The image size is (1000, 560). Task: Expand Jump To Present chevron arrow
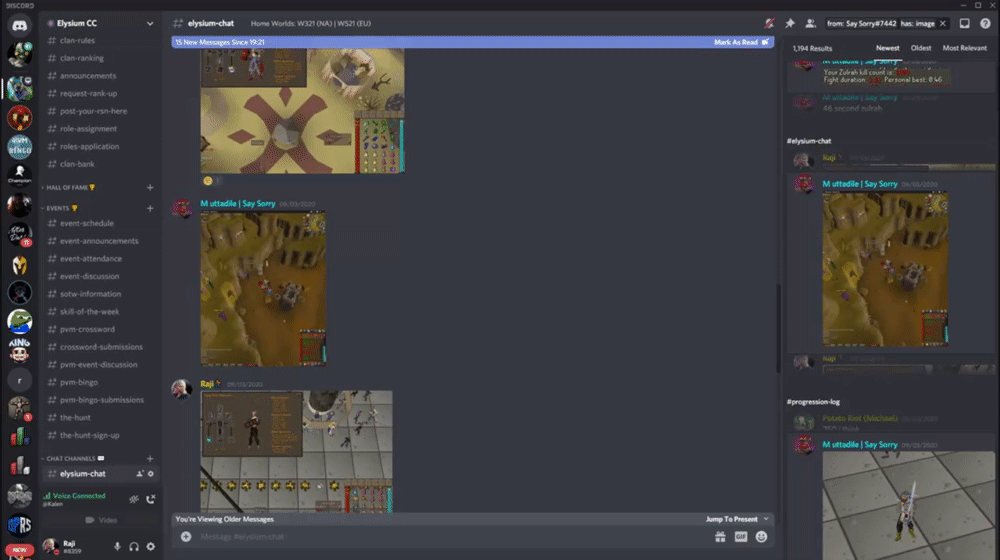click(766, 519)
